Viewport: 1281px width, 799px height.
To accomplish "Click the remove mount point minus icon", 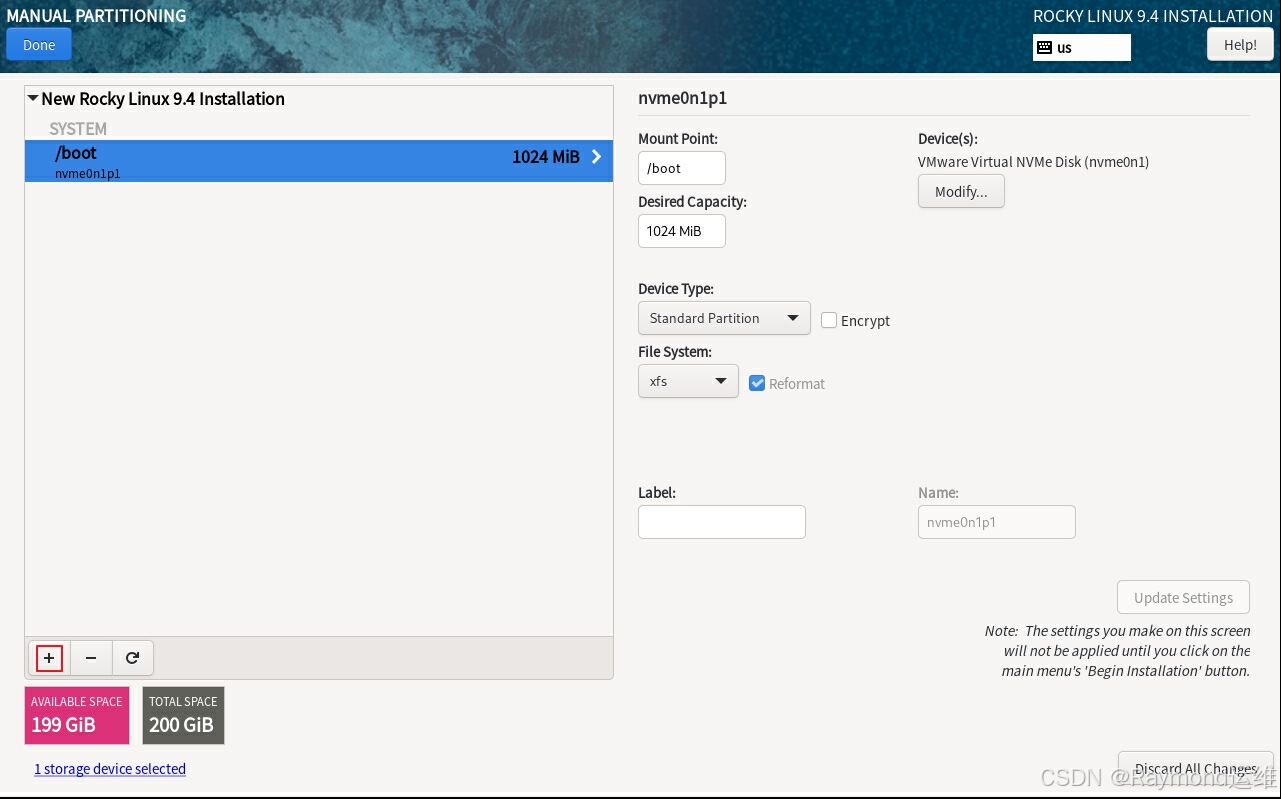I will tap(91, 658).
